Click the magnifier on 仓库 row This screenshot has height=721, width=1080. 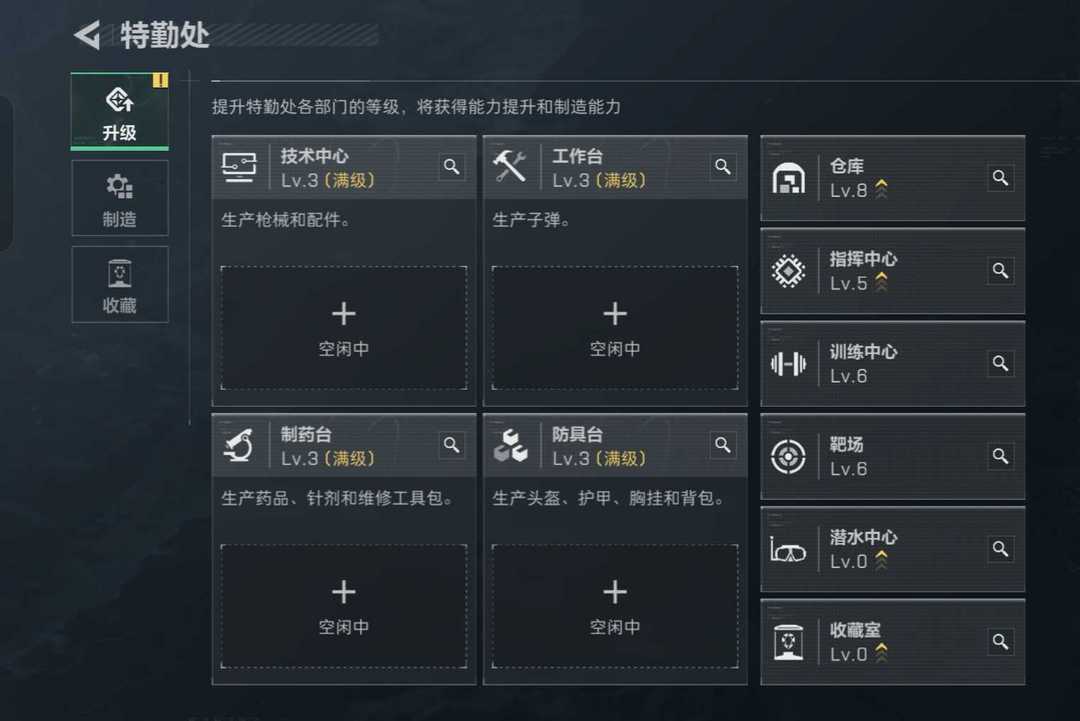pos(1001,178)
